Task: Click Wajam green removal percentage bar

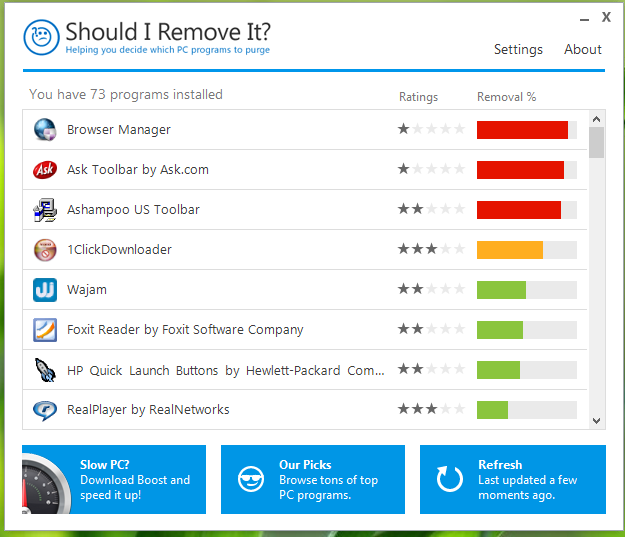Action: [x=527, y=290]
